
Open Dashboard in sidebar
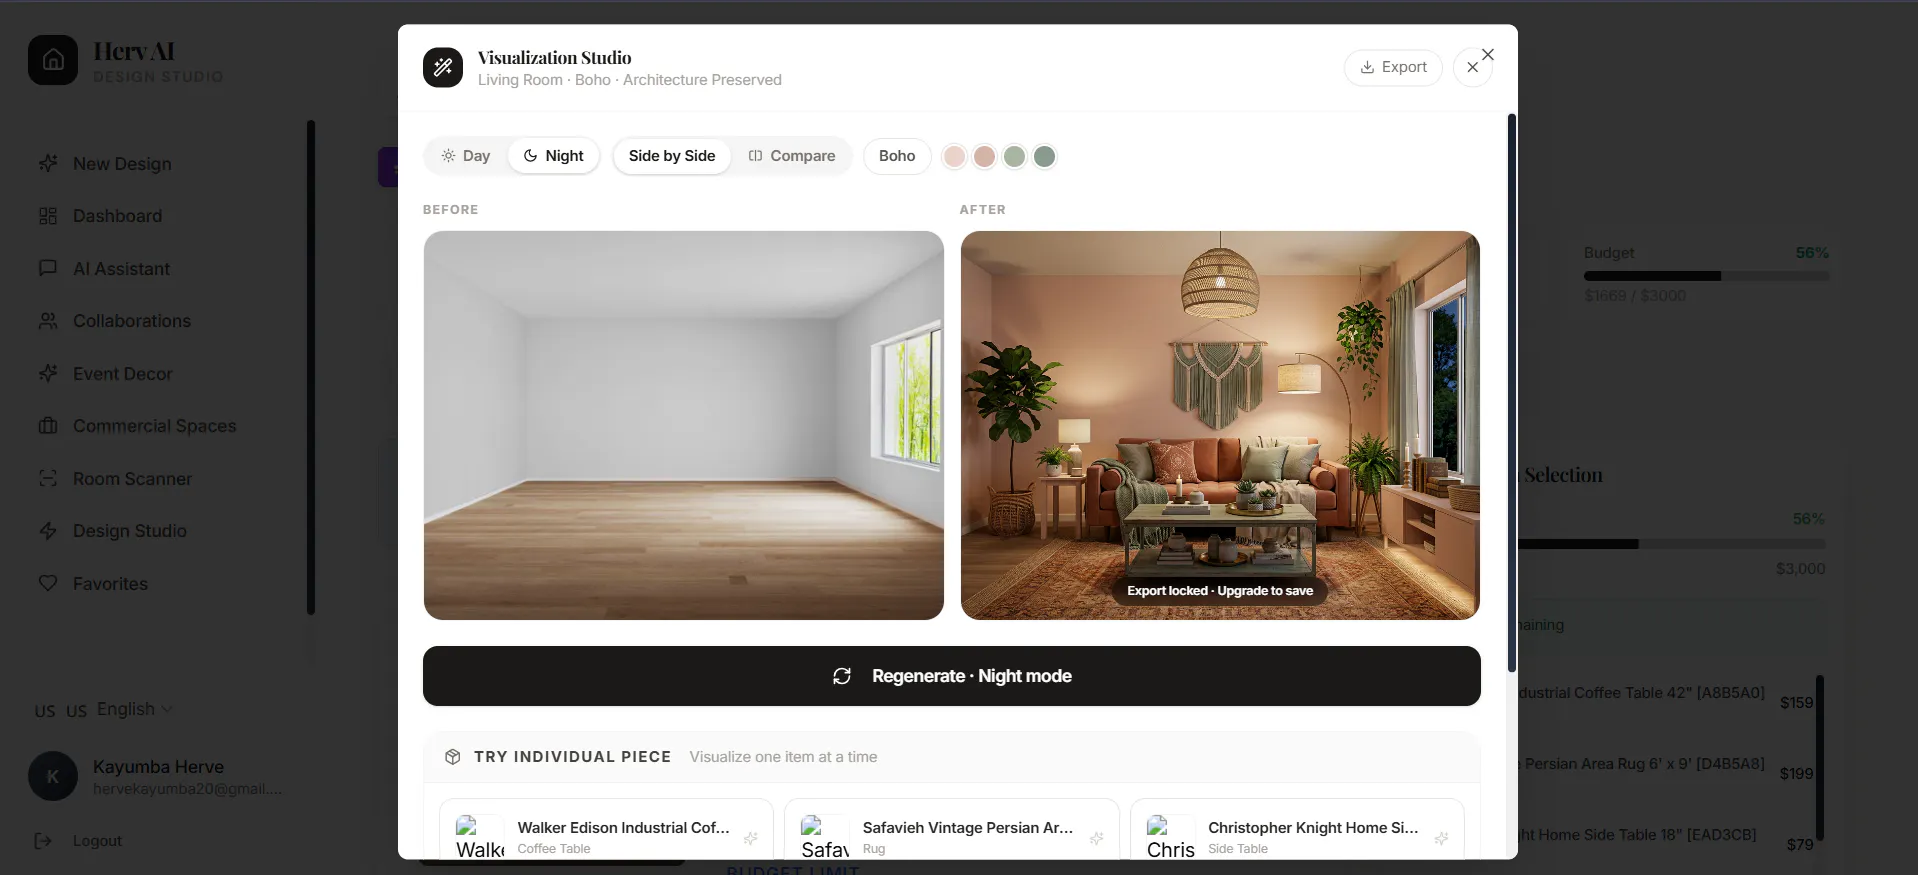[x=117, y=216]
